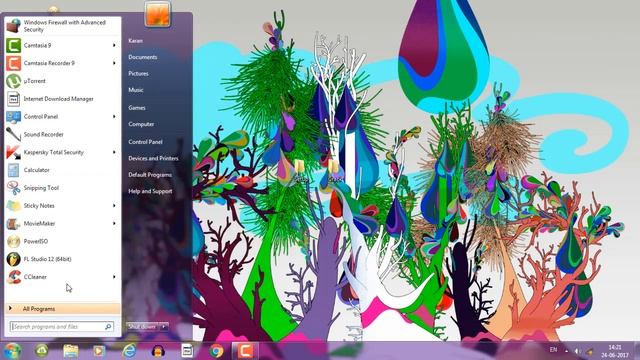
Task: Open Devices and Printers
Action: click(x=153, y=158)
